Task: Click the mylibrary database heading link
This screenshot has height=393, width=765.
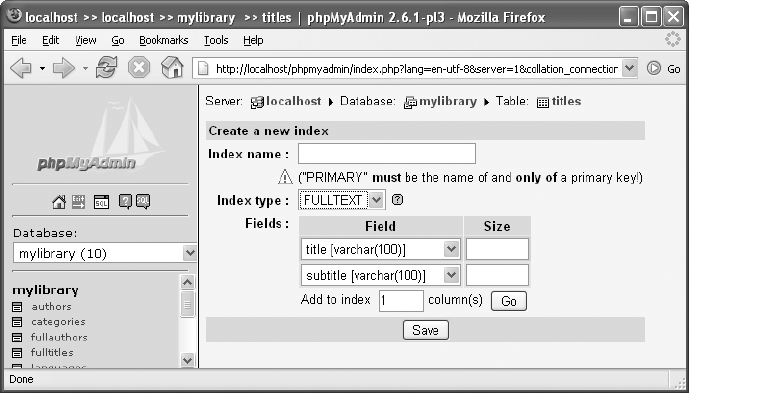Action: pyautogui.click(x=45, y=290)
